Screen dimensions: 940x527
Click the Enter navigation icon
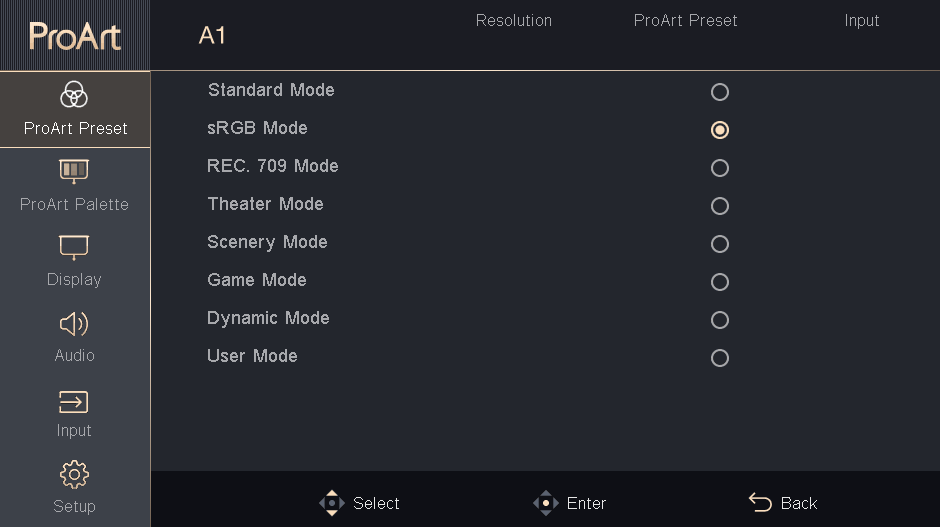click(545, 503)
